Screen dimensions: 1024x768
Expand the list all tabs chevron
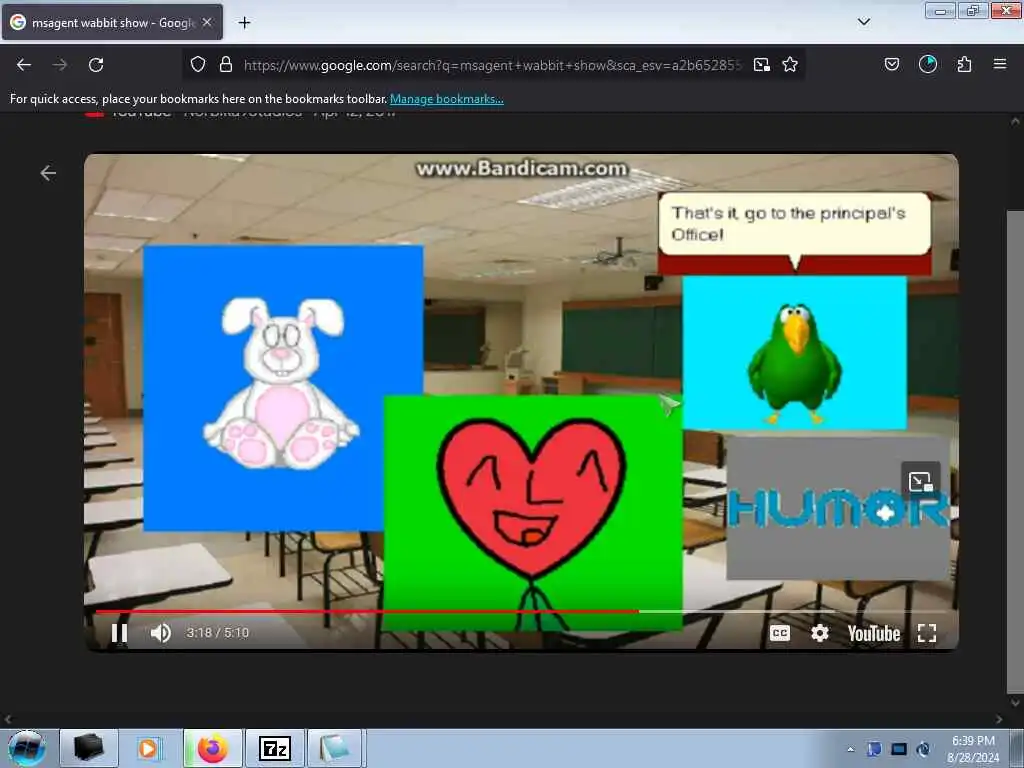pyautogui.click(x=864, y=22)
